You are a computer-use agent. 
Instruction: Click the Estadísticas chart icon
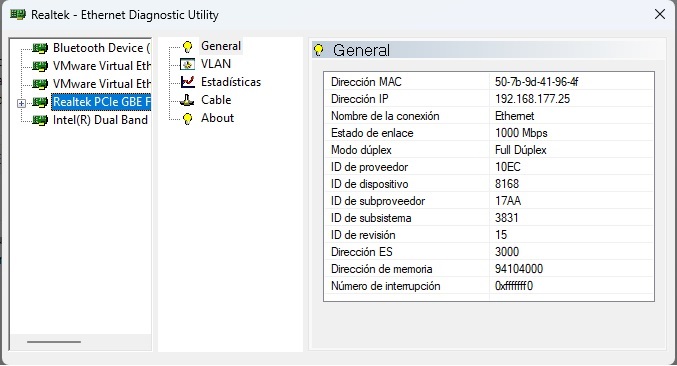coord(187,82)
